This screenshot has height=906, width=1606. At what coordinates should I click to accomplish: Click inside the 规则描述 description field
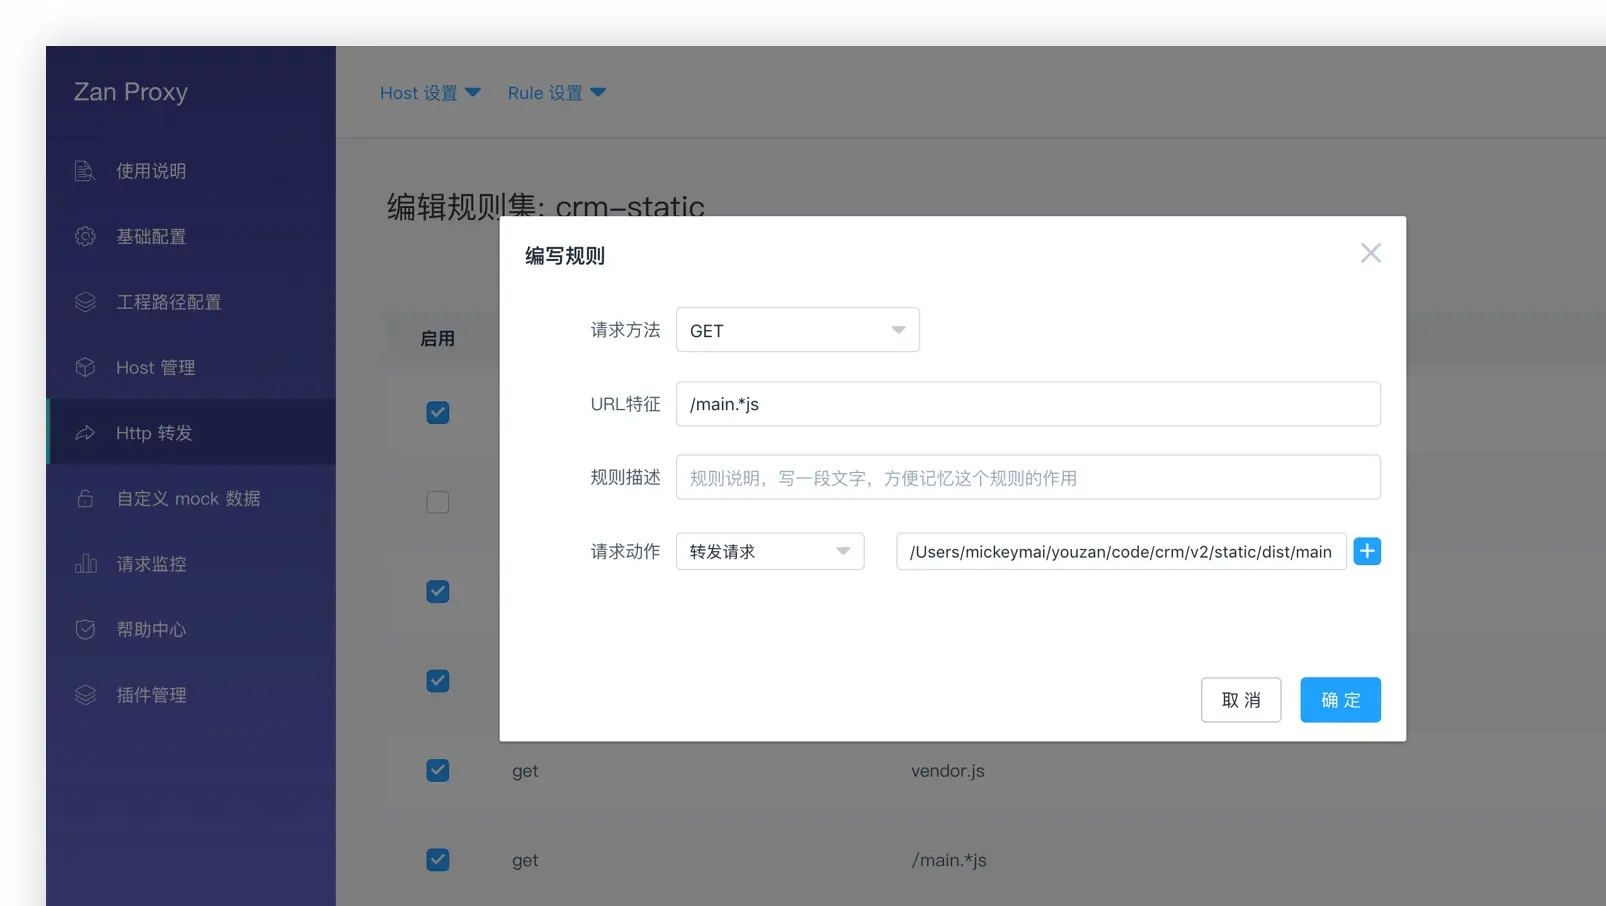pos(1028,477)
